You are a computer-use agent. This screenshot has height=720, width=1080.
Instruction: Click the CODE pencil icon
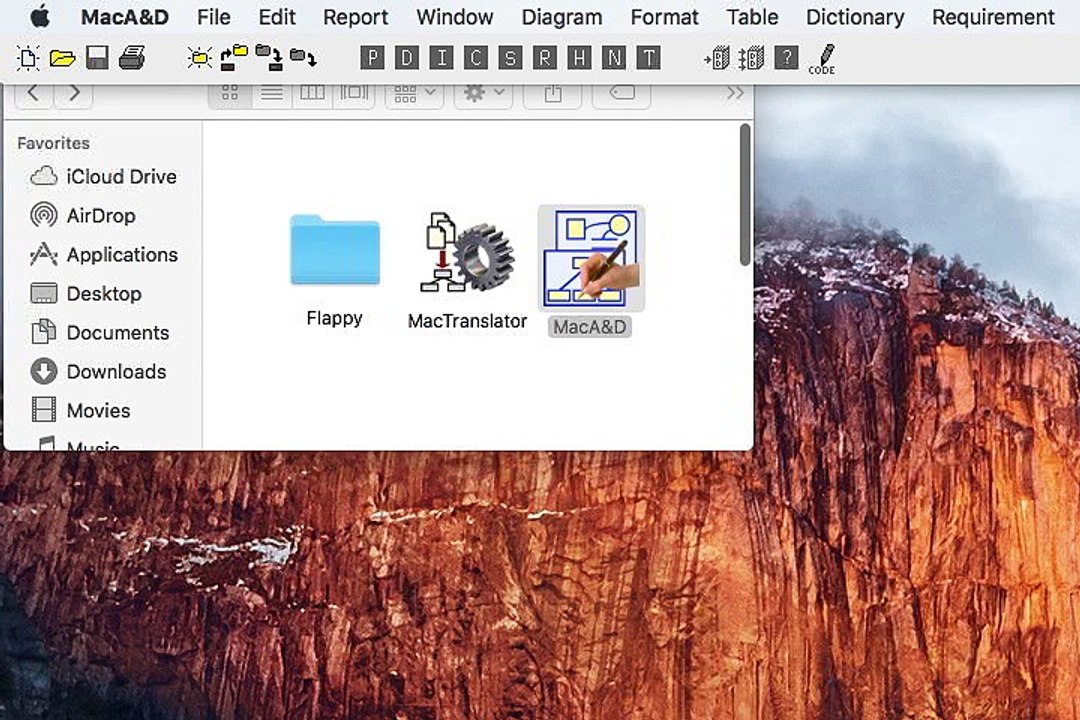tap(822, 59)
